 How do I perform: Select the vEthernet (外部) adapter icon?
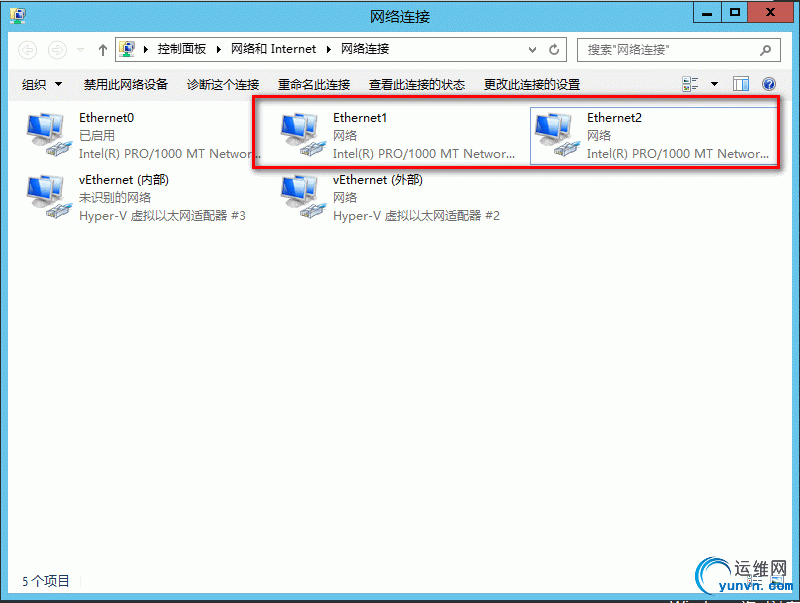[x=303, y=197]
